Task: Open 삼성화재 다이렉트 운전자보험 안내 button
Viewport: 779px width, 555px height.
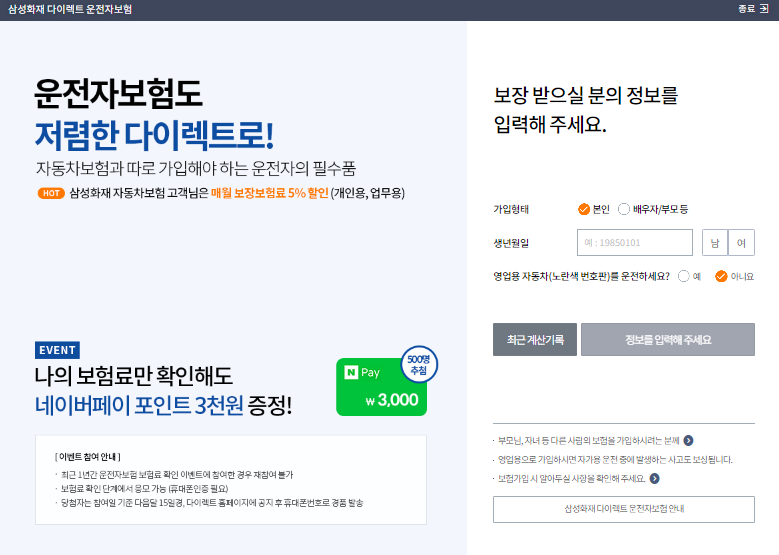Action: (x=624, y=509)
